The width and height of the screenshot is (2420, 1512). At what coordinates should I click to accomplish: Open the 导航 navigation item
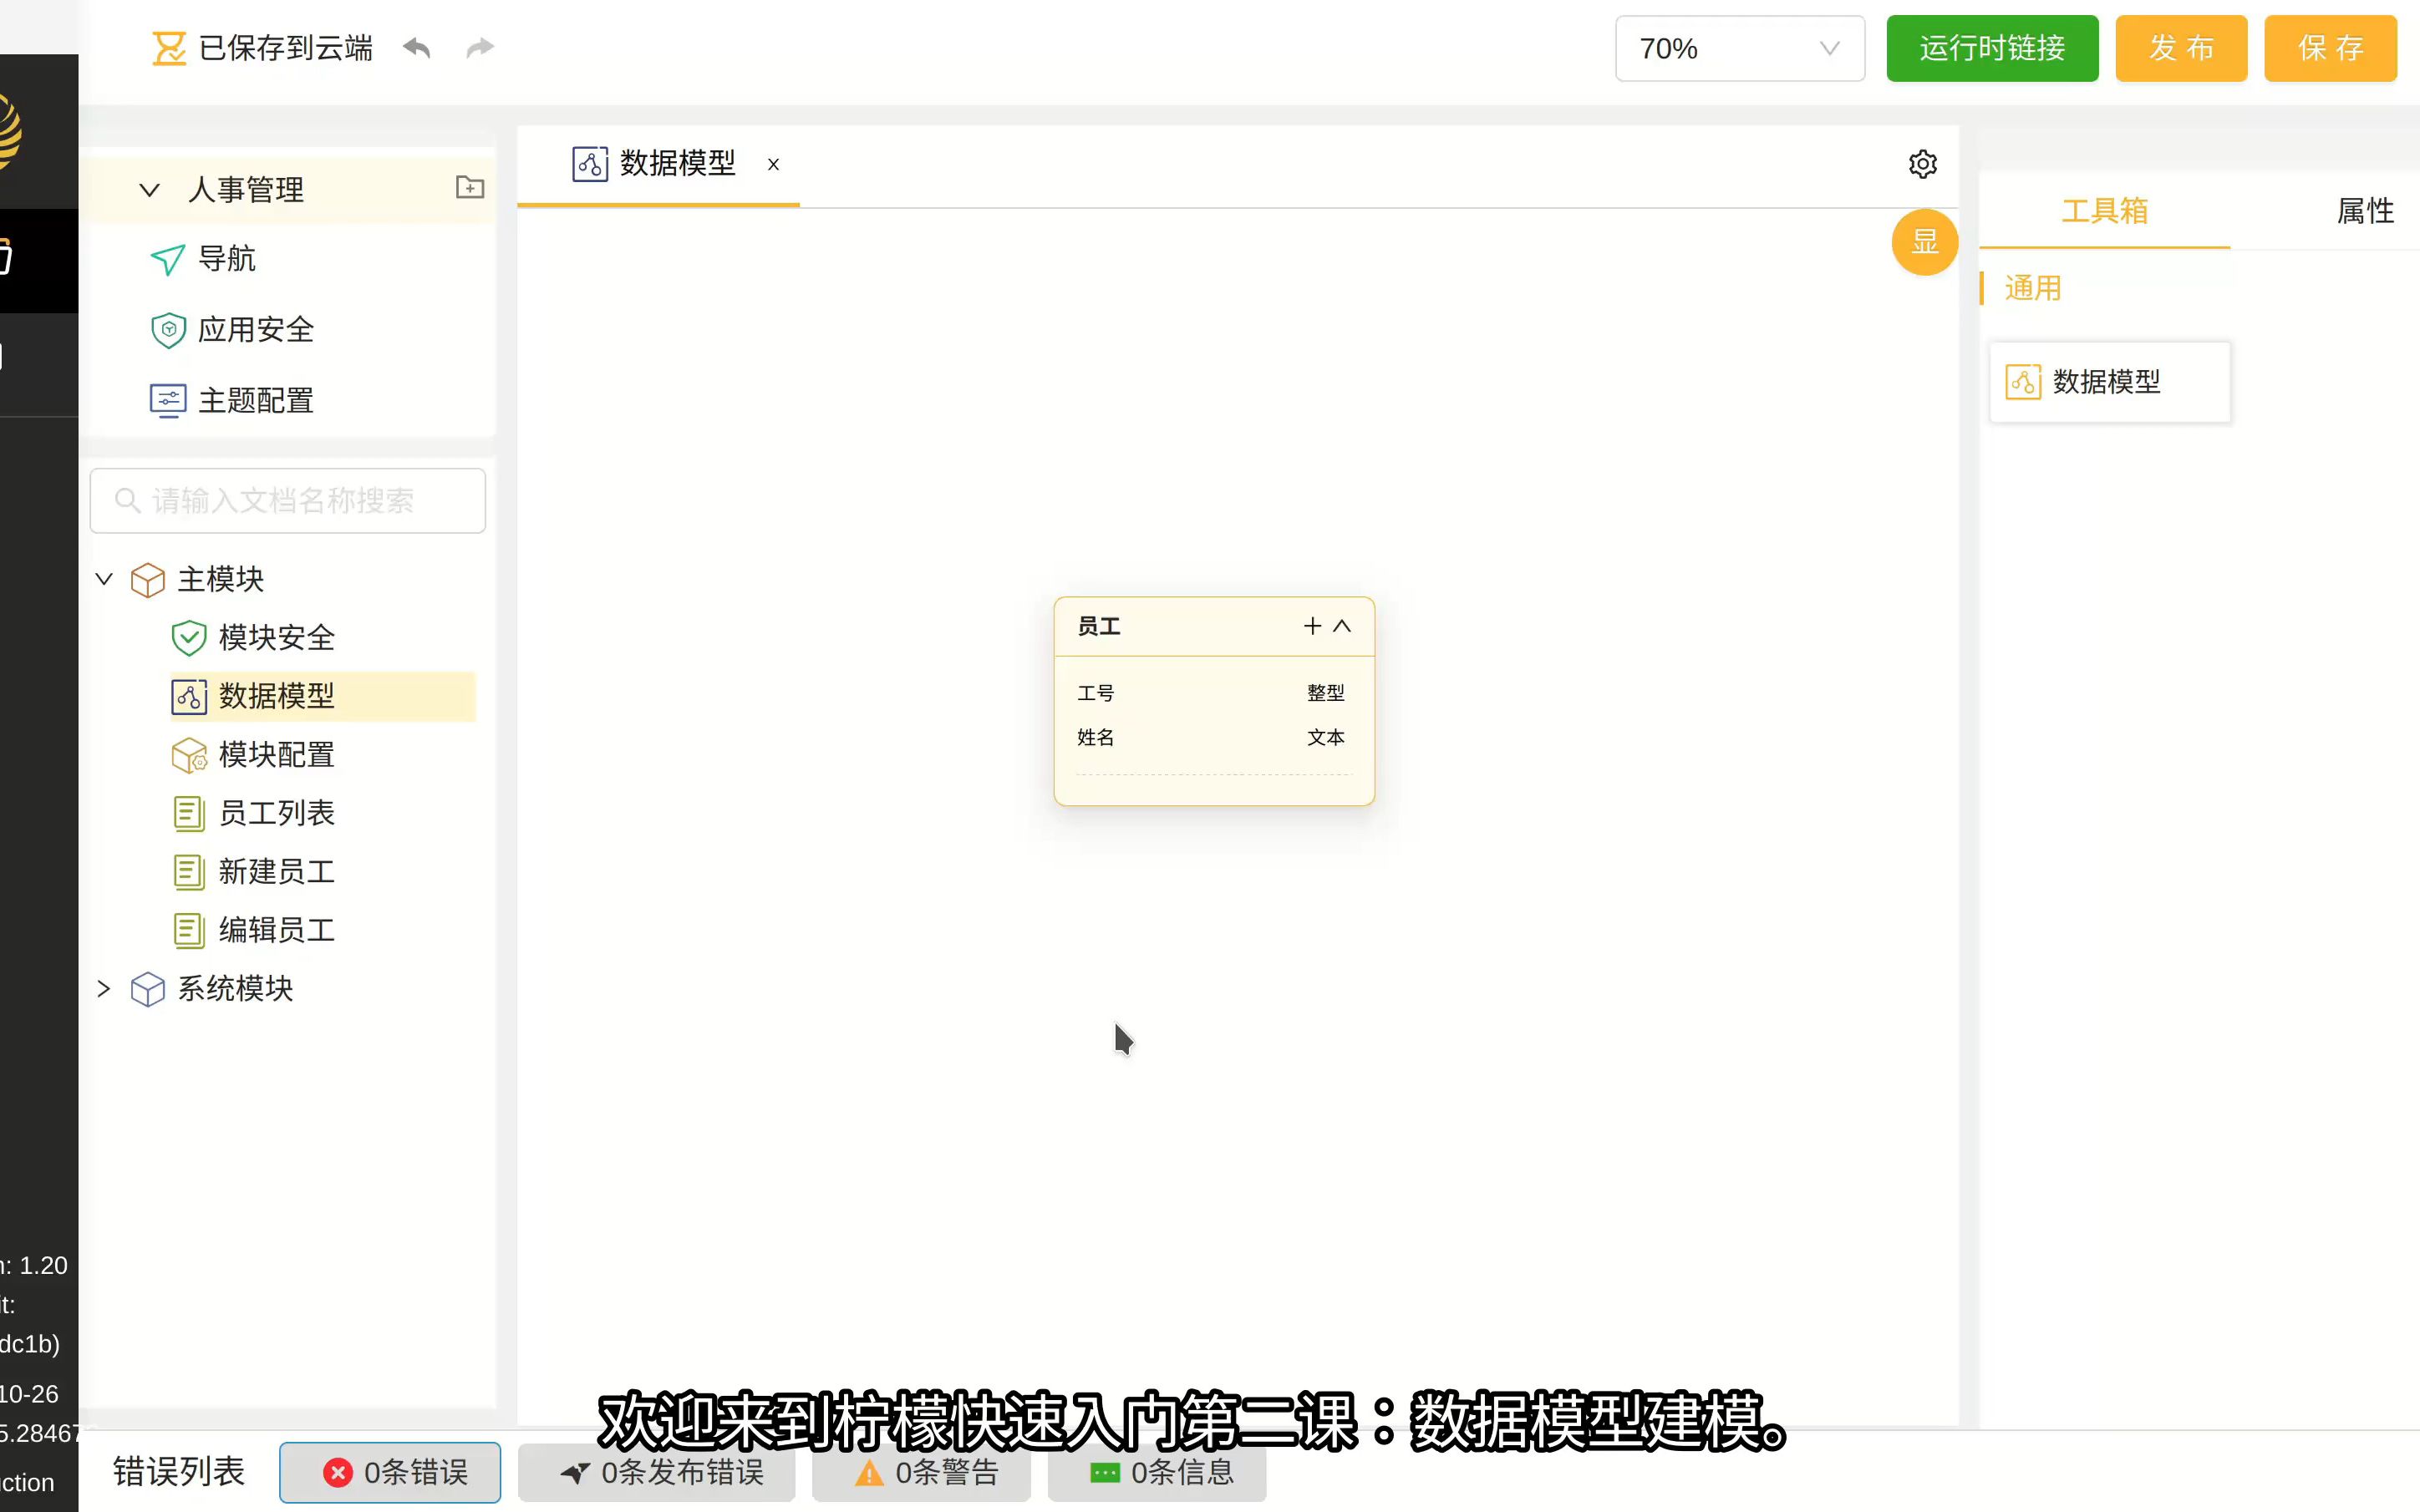228,259
